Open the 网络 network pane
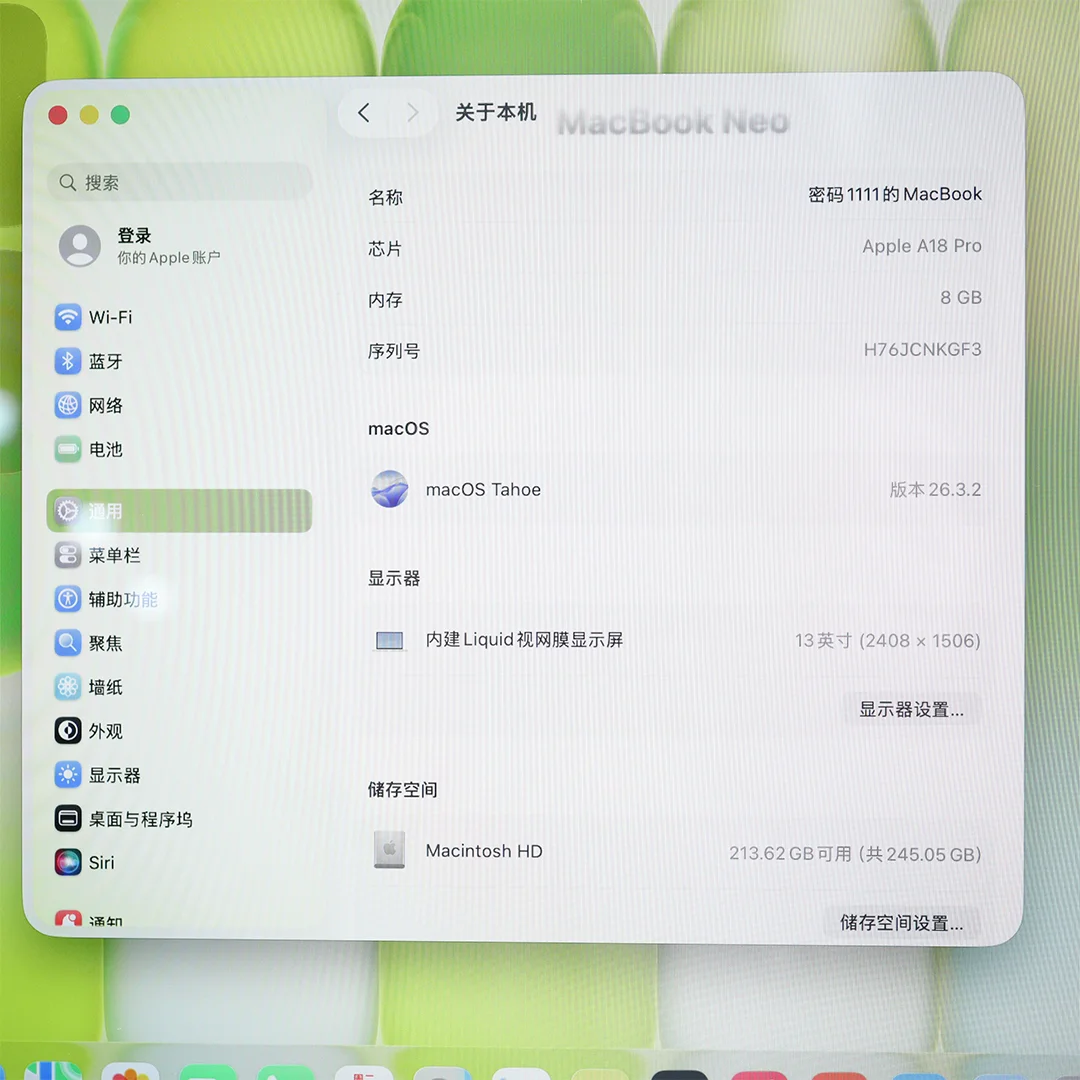The image size is (1080, 1080). click(105, 405)
